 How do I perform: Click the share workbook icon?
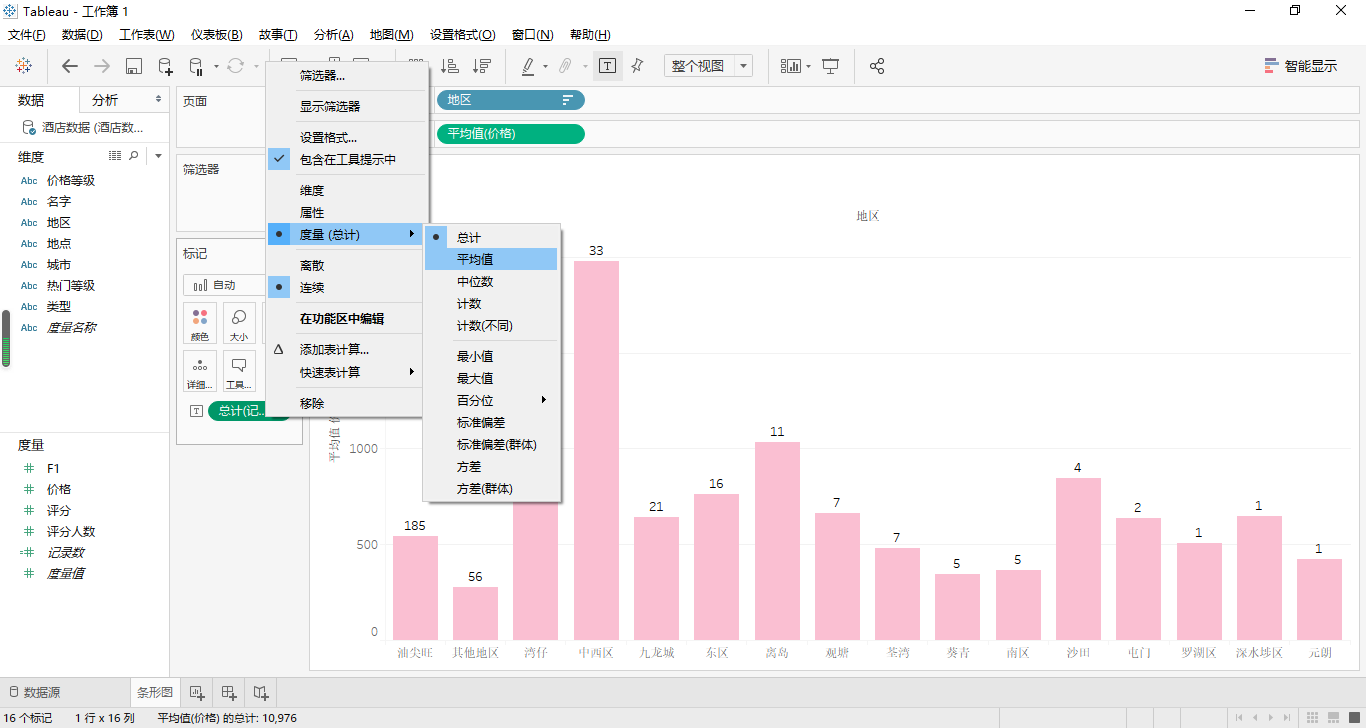tap(877, 66)
